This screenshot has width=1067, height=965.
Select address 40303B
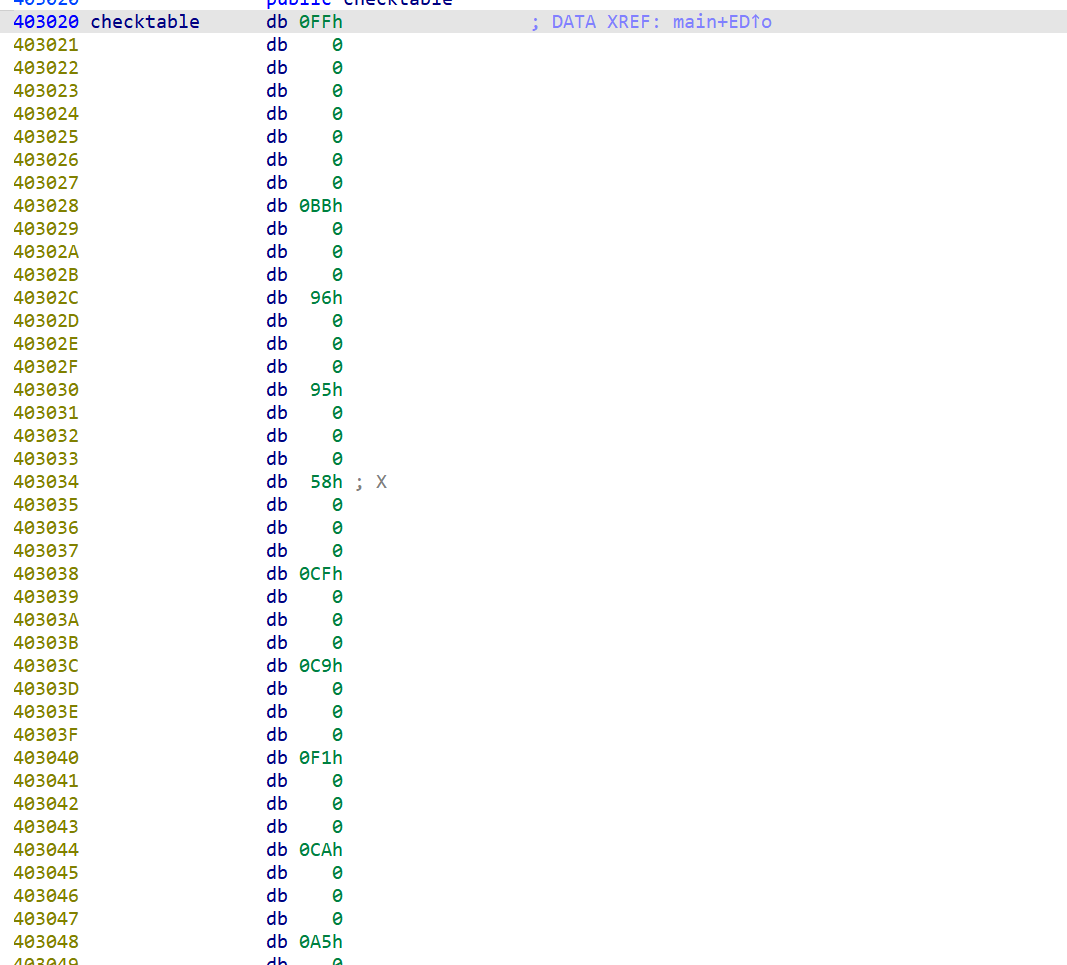tap(46, 643)
